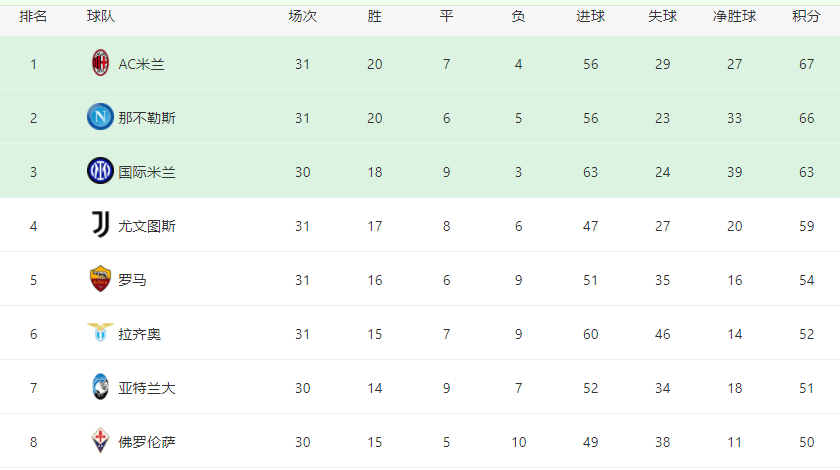Sort by the 积分 column header
840x470 pixels.
(x=806, y=16)
